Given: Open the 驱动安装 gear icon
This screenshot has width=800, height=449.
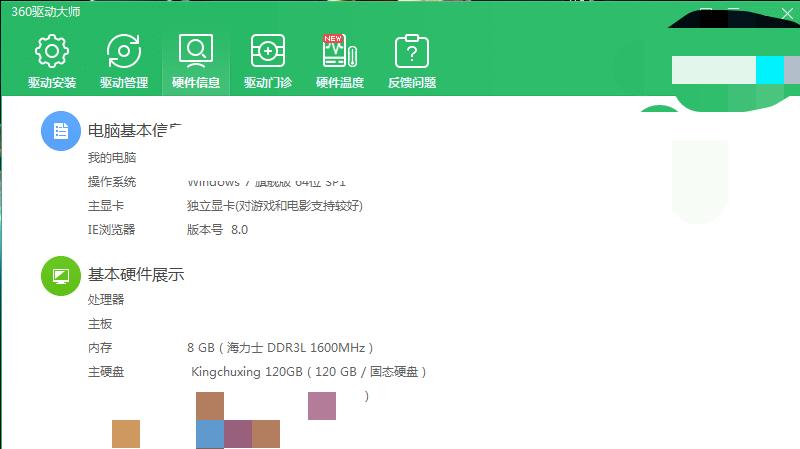Looking at the screenshot, I should tap(52, 52).
